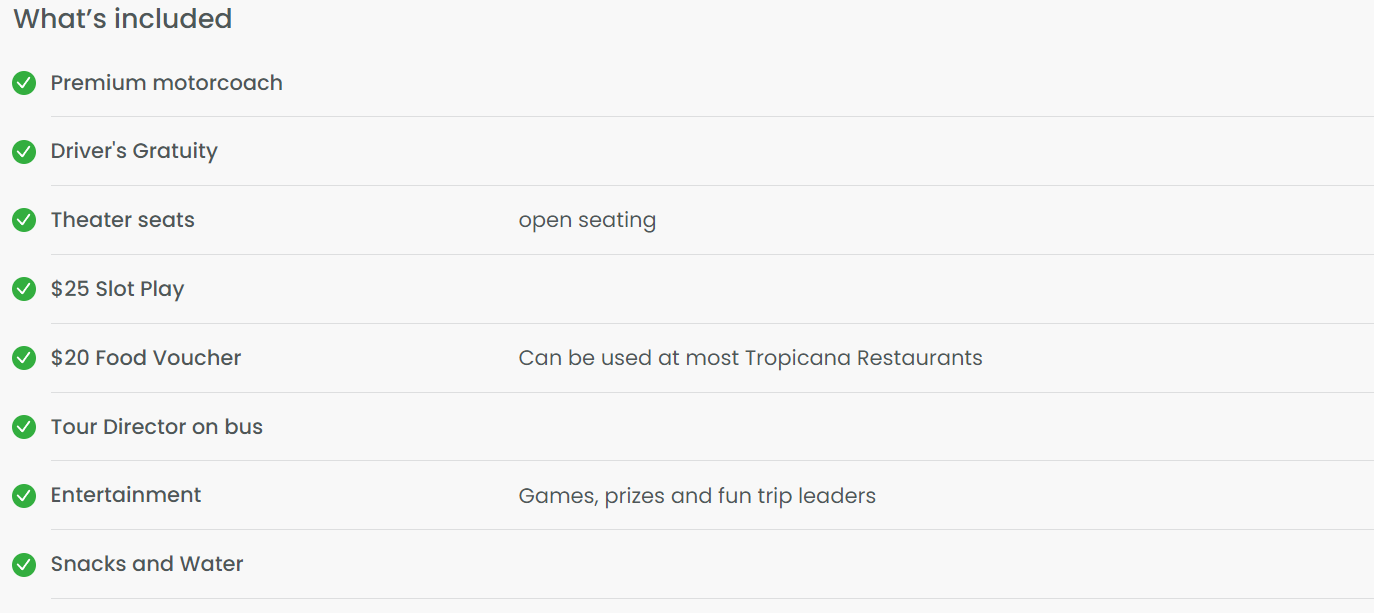Select the Theater seats item label
The image size is (1374, 613).
pyautogui.click(x=123, y=220)
